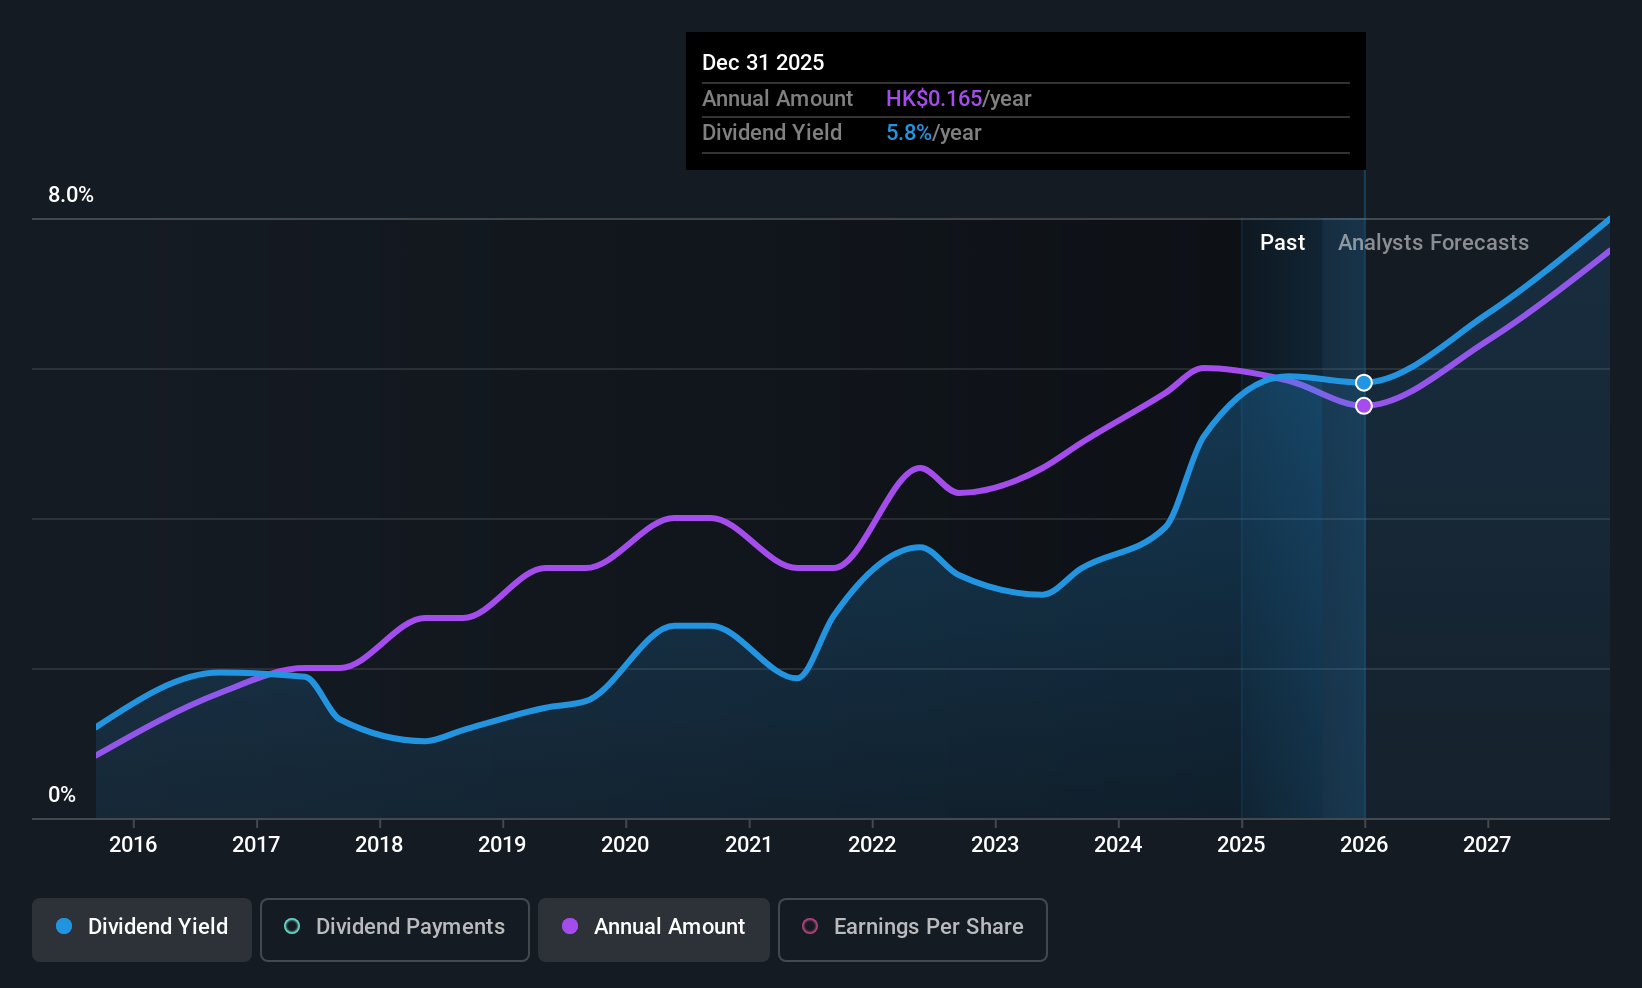Select the 2023 x-axis label
The width and height of the screenshot is (1642, 988).
click(x=995, y=845)
